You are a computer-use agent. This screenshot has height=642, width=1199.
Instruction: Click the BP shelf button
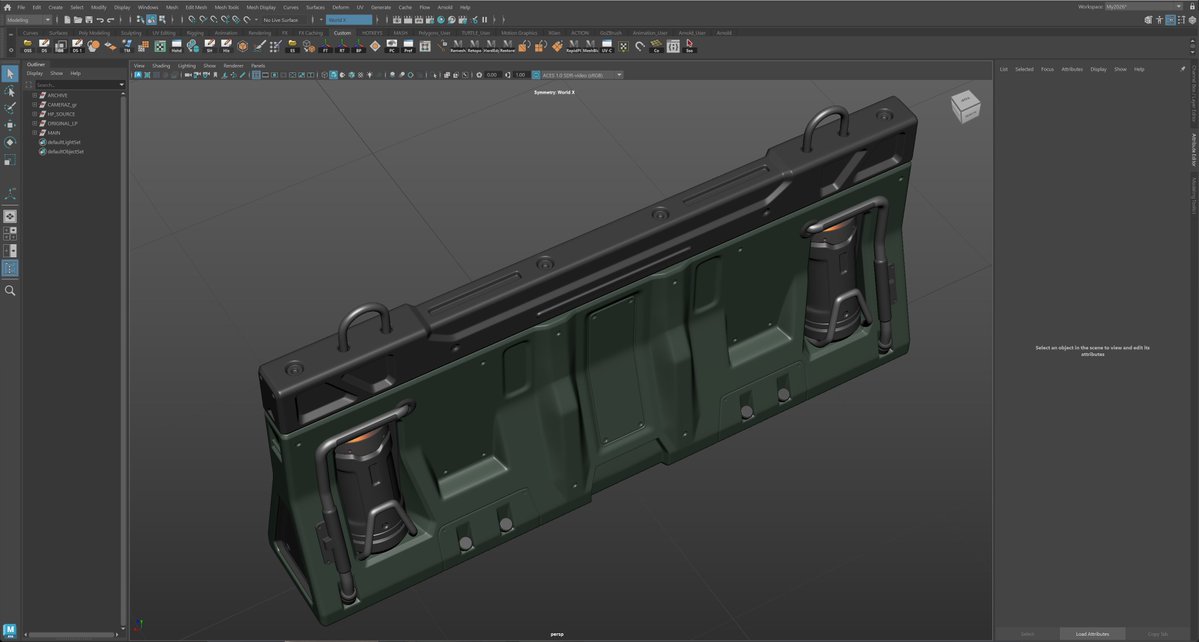pos(359,46)
